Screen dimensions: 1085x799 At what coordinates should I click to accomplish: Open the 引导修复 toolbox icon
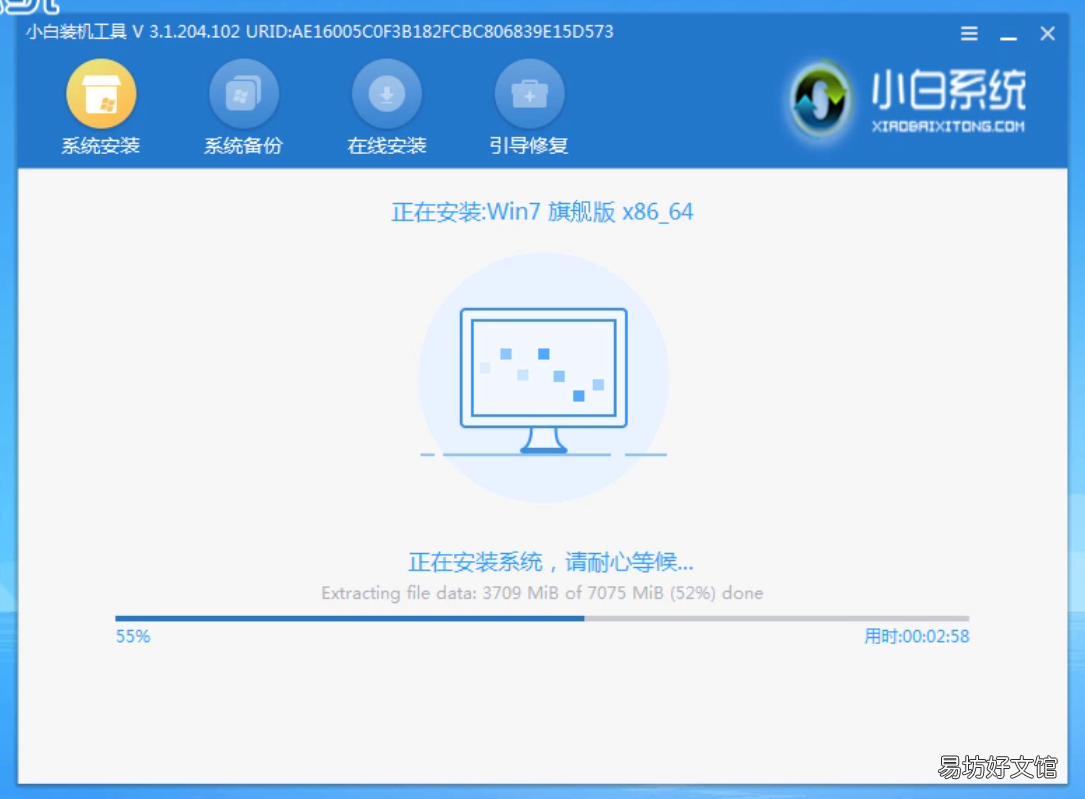529,93
